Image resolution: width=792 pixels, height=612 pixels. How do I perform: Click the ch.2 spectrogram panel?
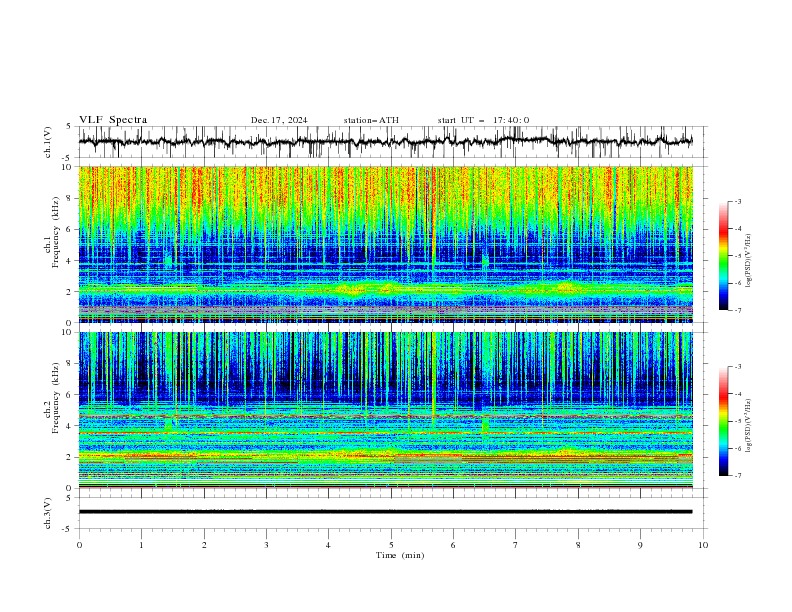pyautogui.click(x=385, y=410)
